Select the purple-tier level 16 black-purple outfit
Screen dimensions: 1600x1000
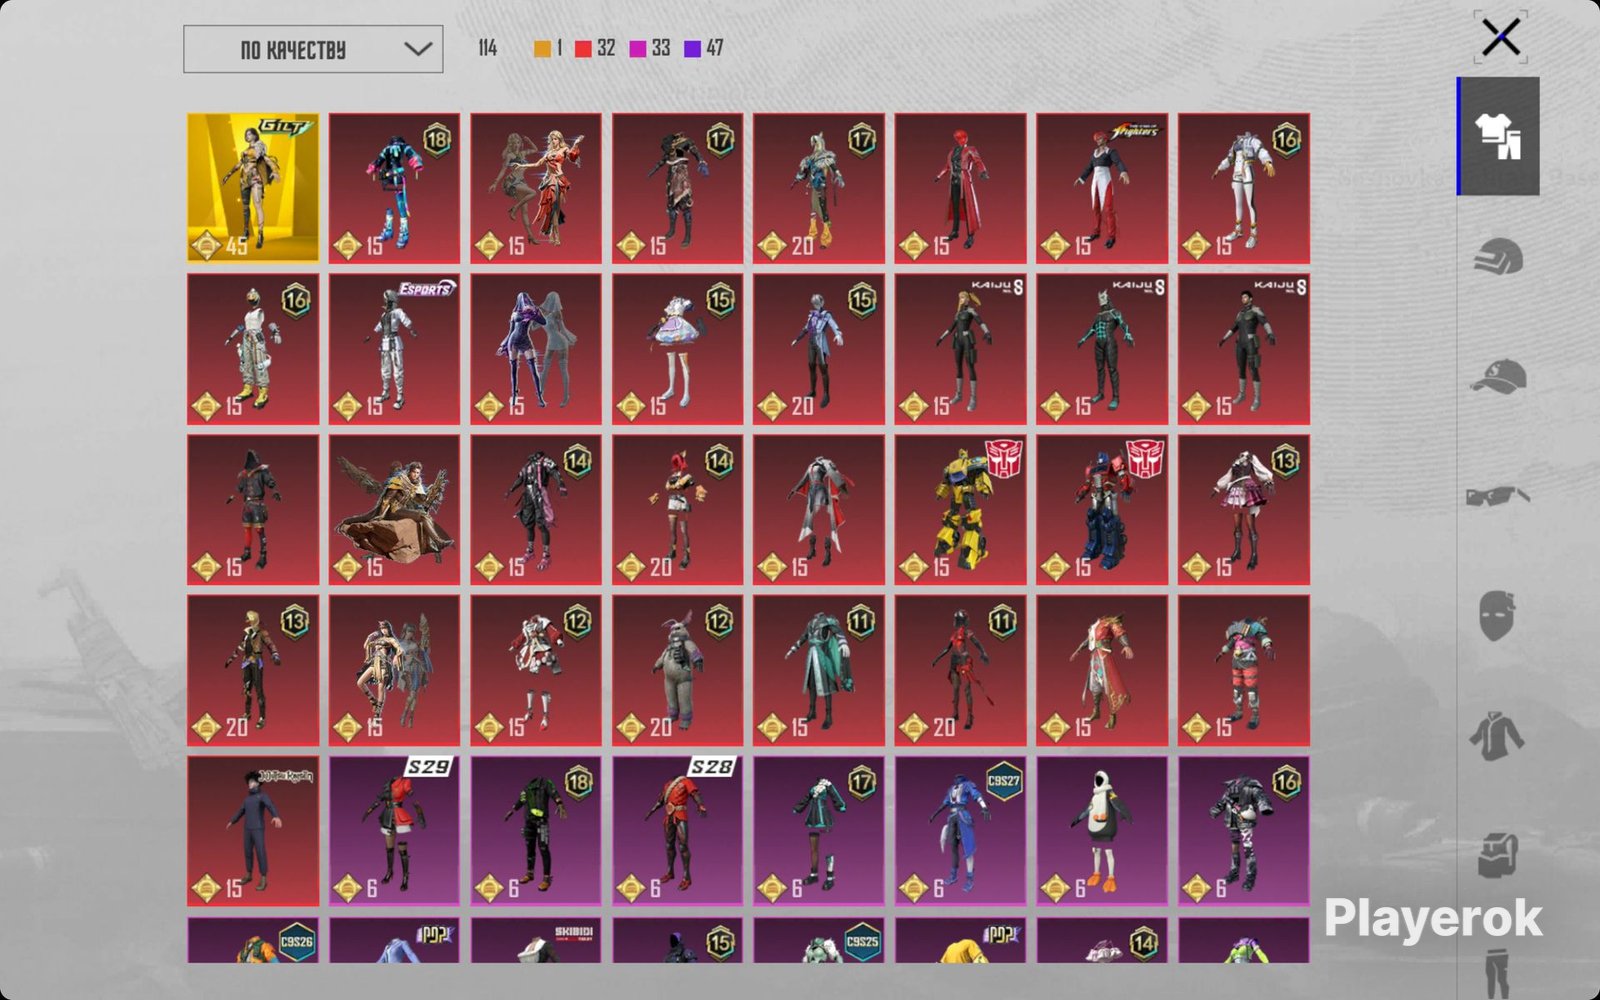pos(1244,831)
